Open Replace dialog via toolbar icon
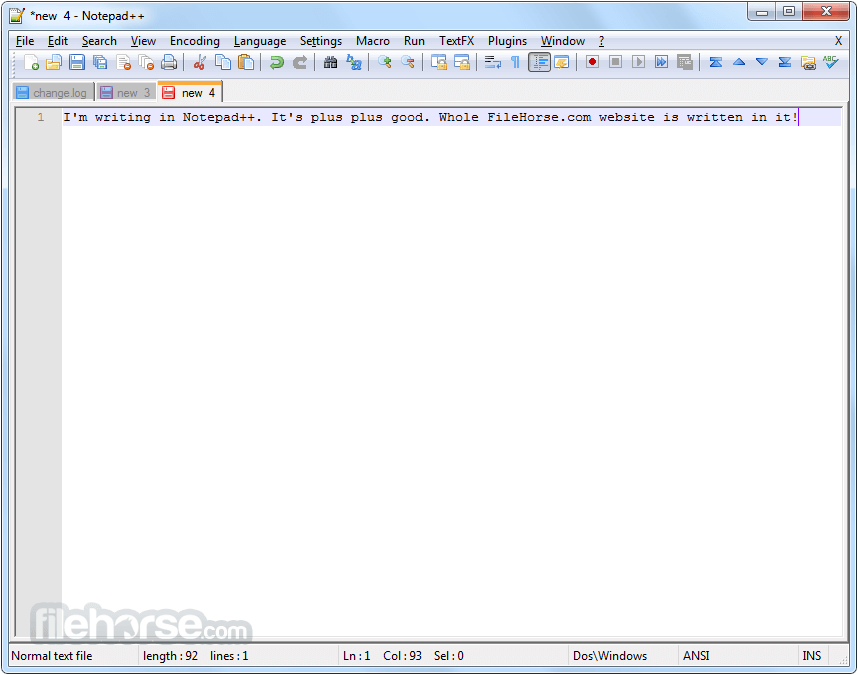Image resolution: width=858 pixels, height=675 pixels. 354,62
